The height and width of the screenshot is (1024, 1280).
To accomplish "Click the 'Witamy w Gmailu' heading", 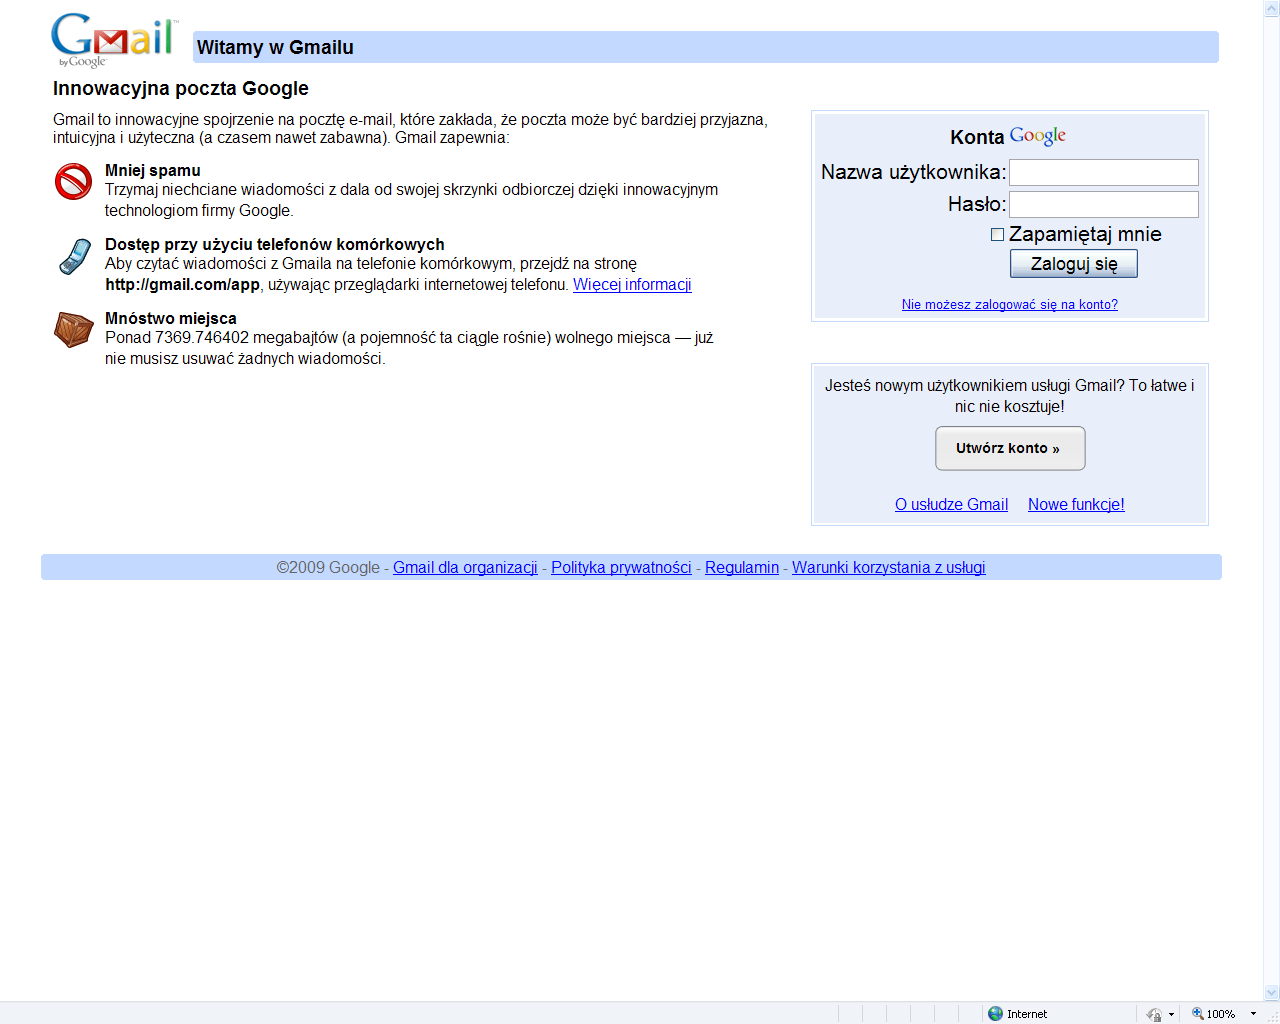I will tap(275, 48).
